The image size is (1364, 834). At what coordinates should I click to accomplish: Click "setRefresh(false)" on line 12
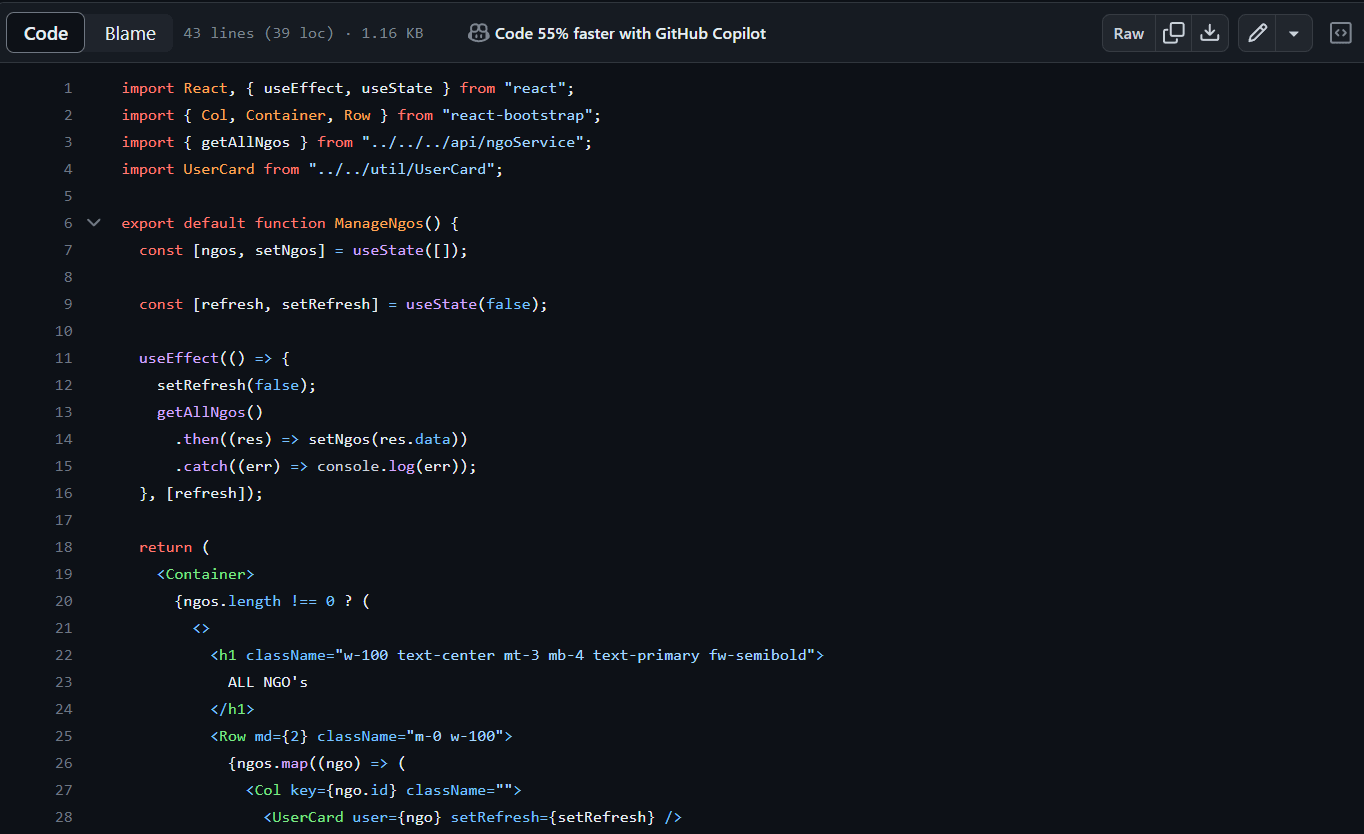[232, 385]
